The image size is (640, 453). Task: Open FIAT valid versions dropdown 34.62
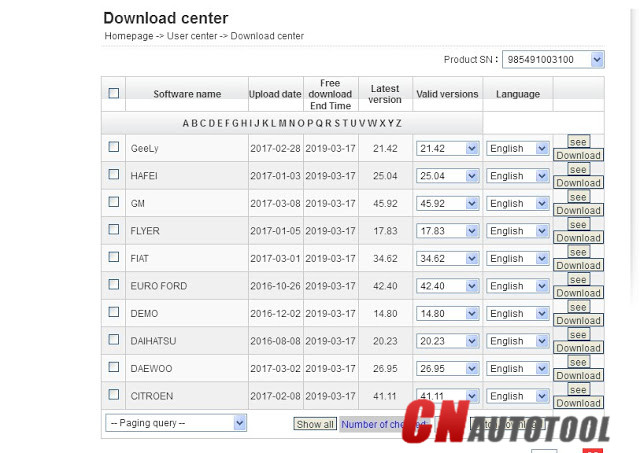tap(447, 259)
